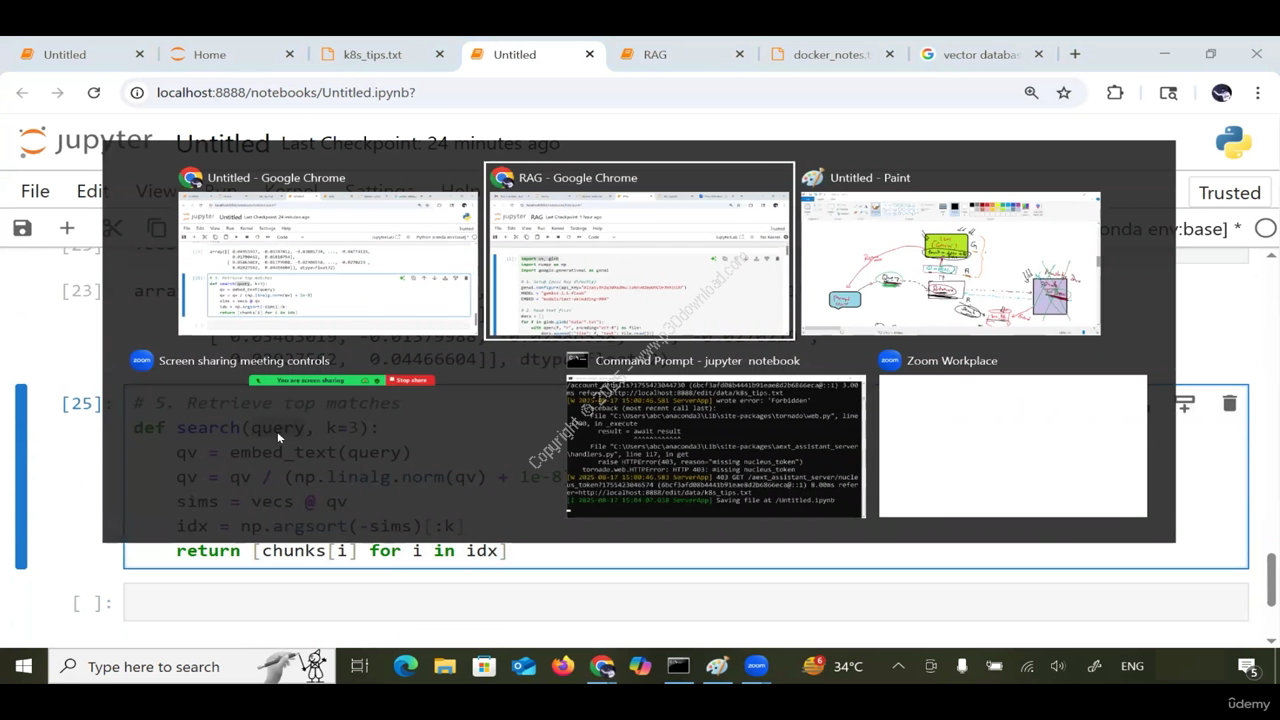Screen dimensions: 1280x720
Task: Open Paint from the taskbar
Action: pos(718,666)
